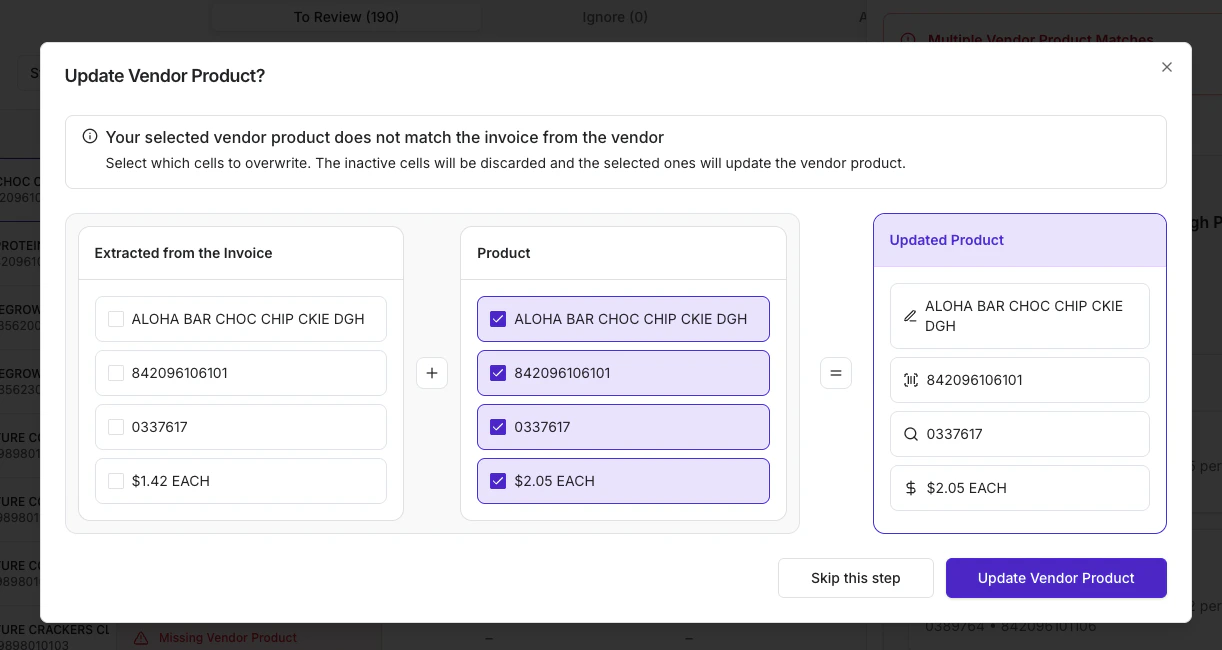Uncheck the Product $2.05 EACH checkbox

498,481
